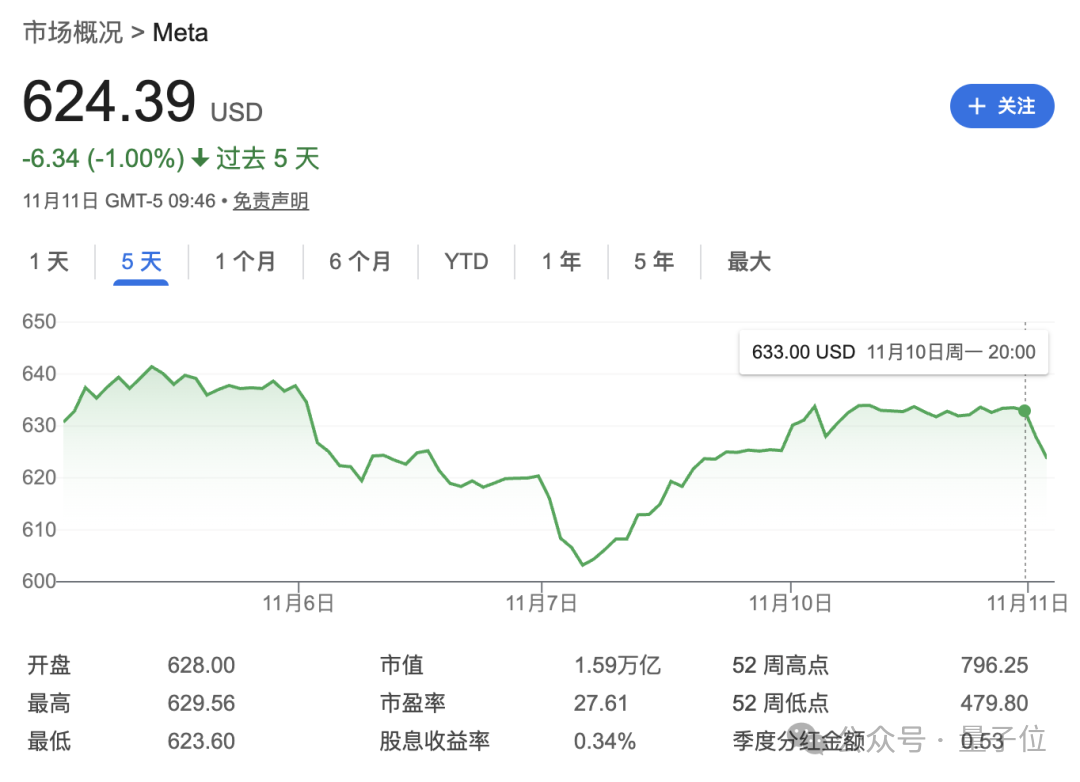This screenshot has height=782, width=1080.
Task: Open the 免责声明 disclaimer link
Action: pos(270,201)
